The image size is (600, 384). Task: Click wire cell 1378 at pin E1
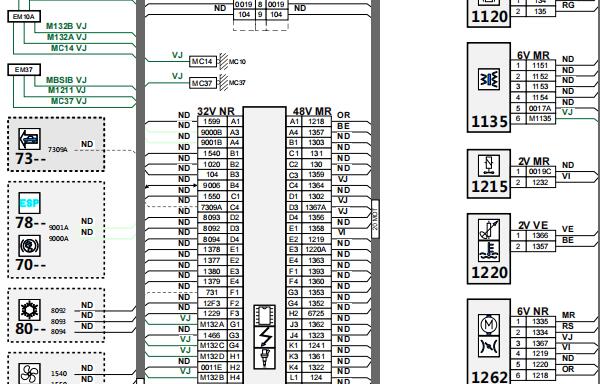click(x=212, y=249)
